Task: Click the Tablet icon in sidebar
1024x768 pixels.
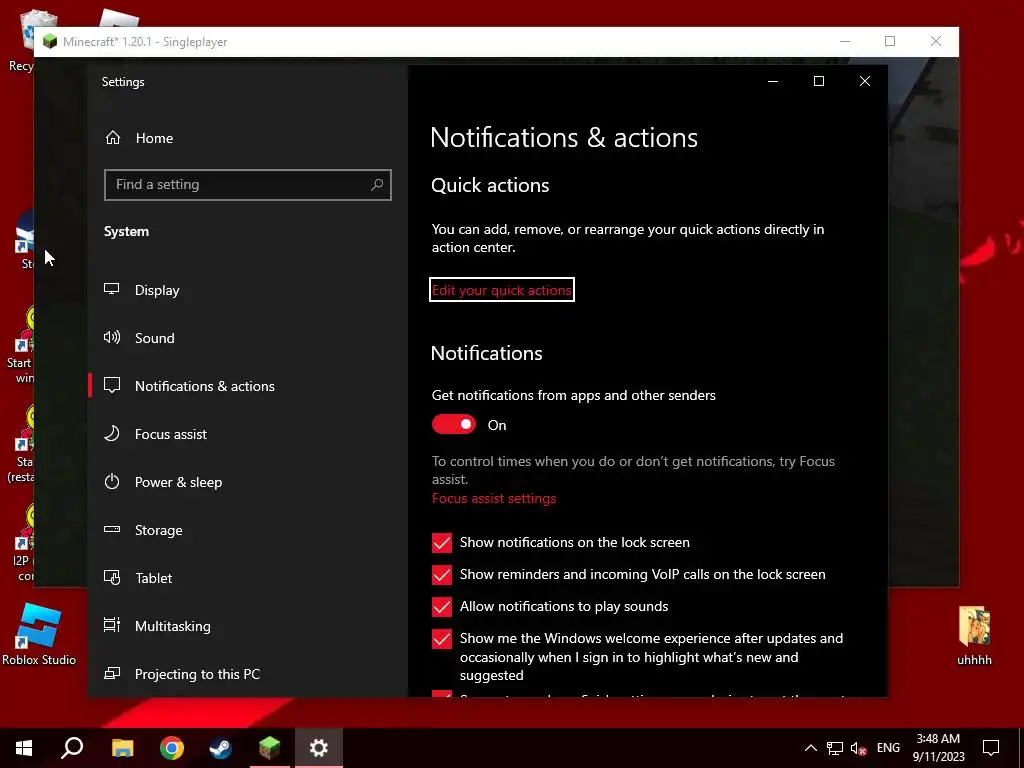Action: 112,578
